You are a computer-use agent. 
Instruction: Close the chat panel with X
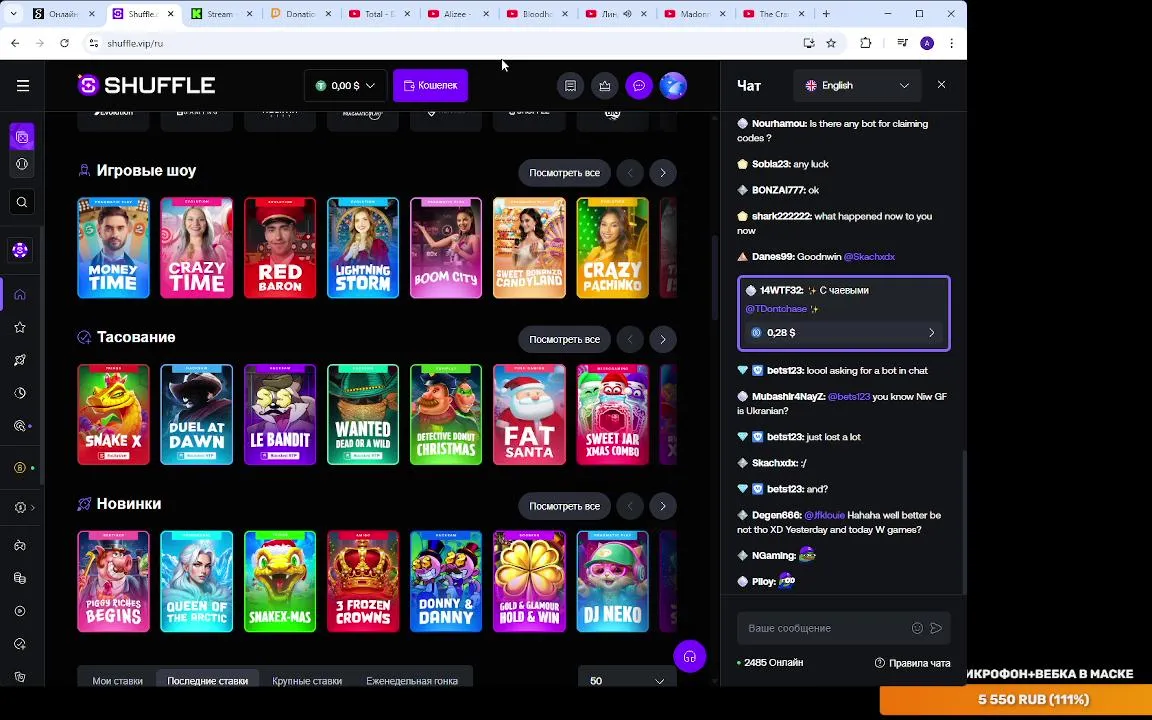point(941,85)
